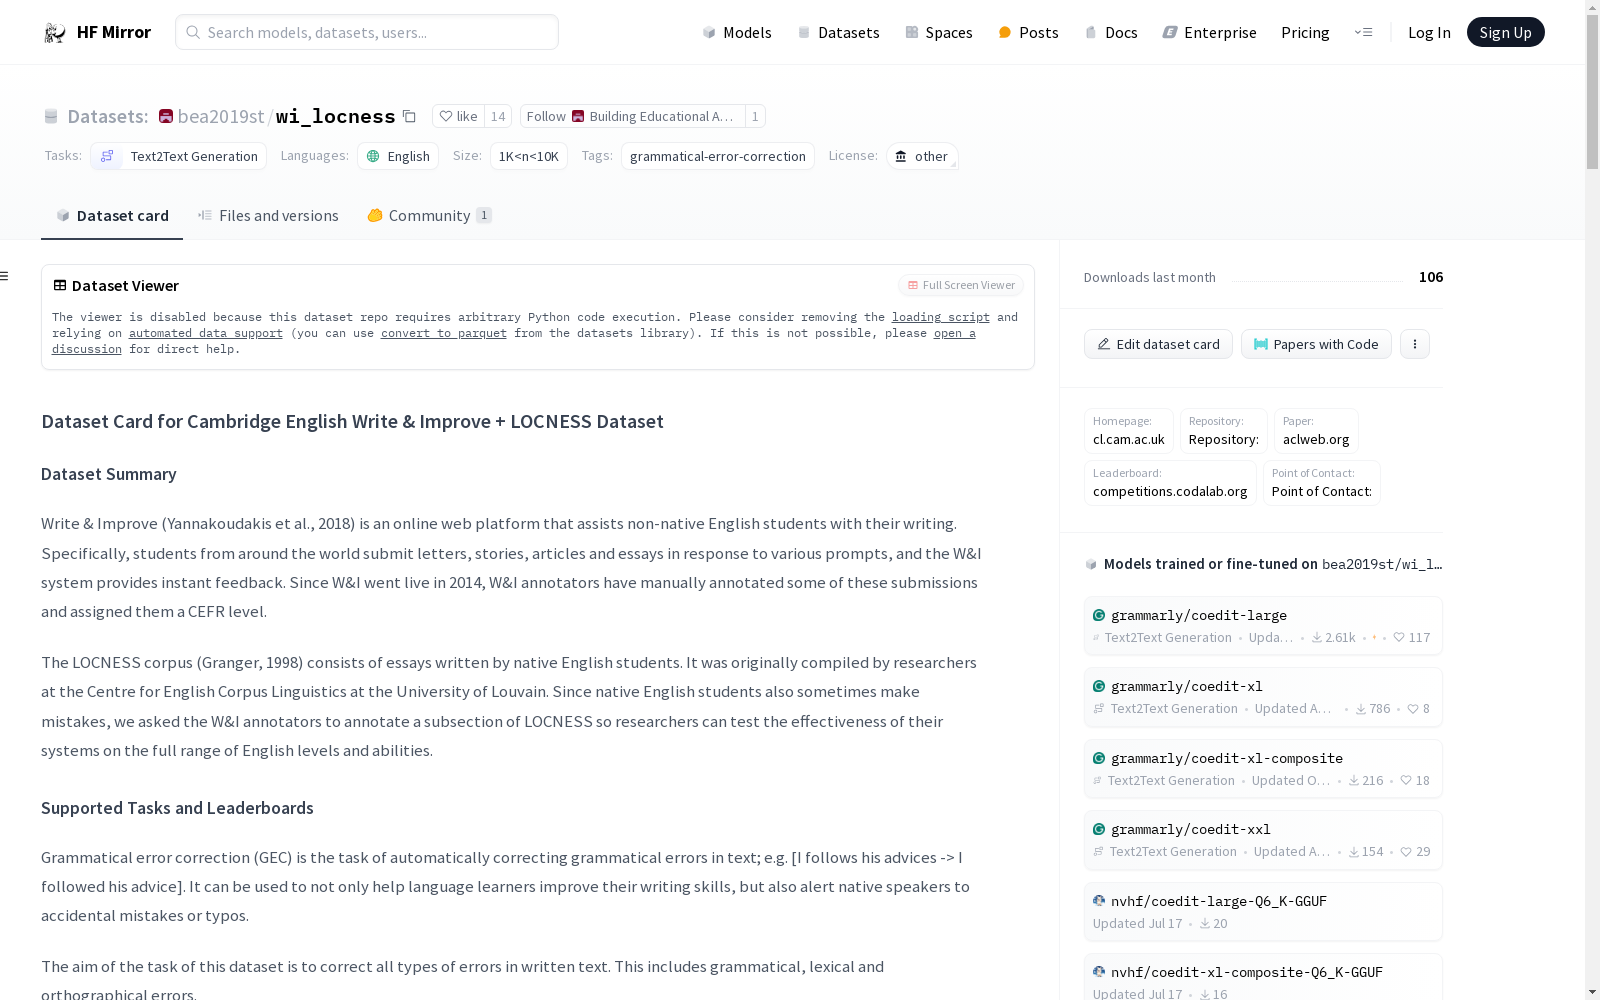Click the Downloads last month value 106
The image size is (1600, 1000).
(x=1431, y=277)
